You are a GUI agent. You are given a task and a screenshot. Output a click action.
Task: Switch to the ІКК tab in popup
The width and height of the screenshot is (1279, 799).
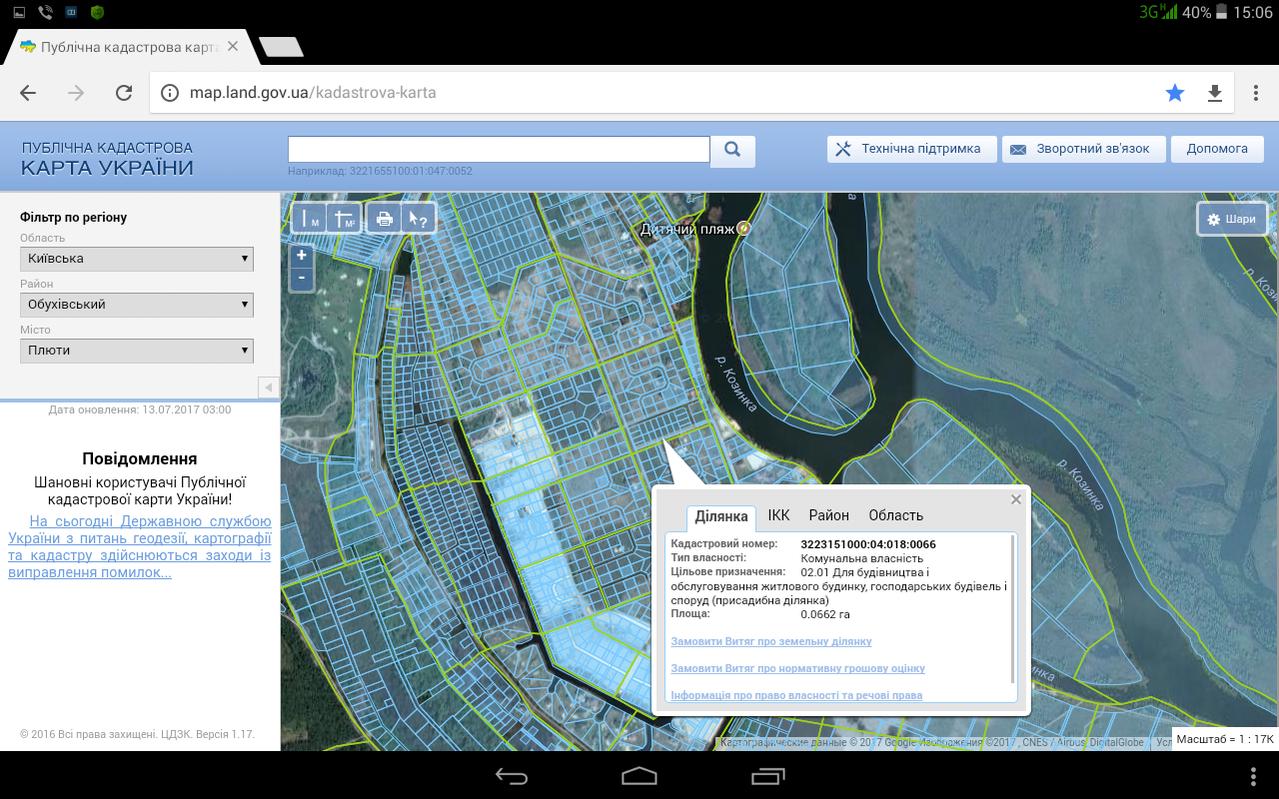click(x=779, y=515)
